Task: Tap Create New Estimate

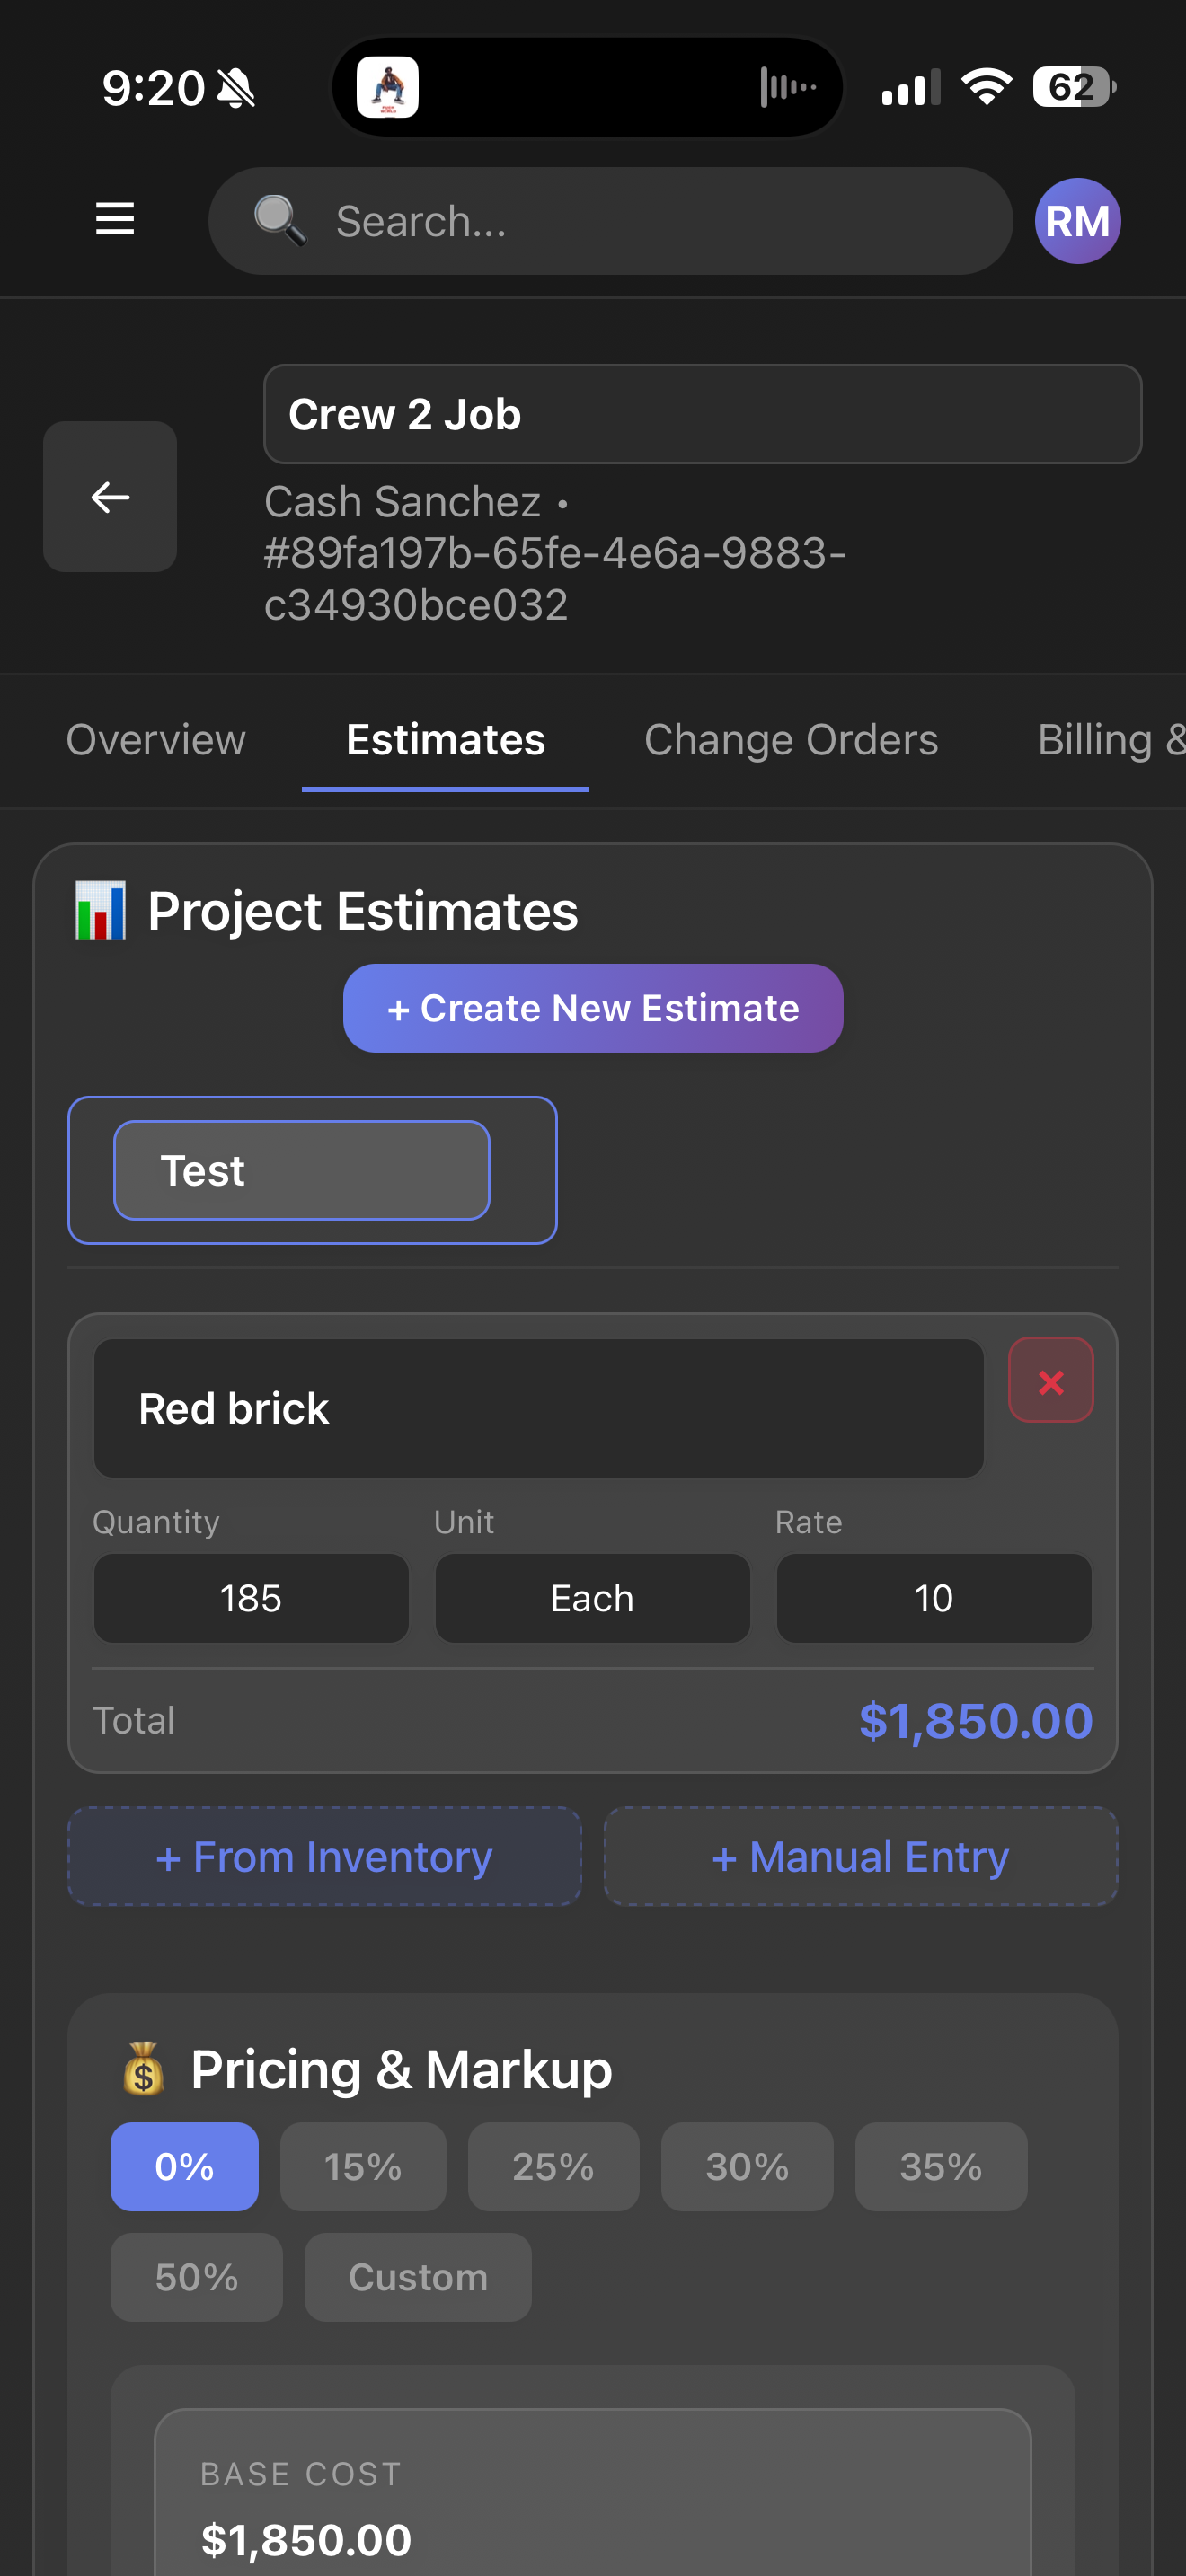Action: pos(593,1008)
